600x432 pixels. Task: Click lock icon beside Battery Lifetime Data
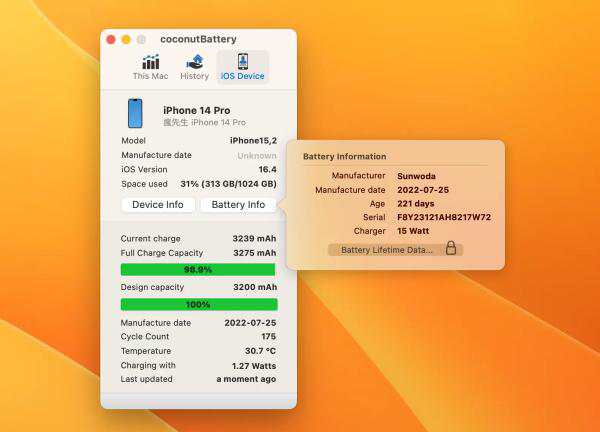451,248
